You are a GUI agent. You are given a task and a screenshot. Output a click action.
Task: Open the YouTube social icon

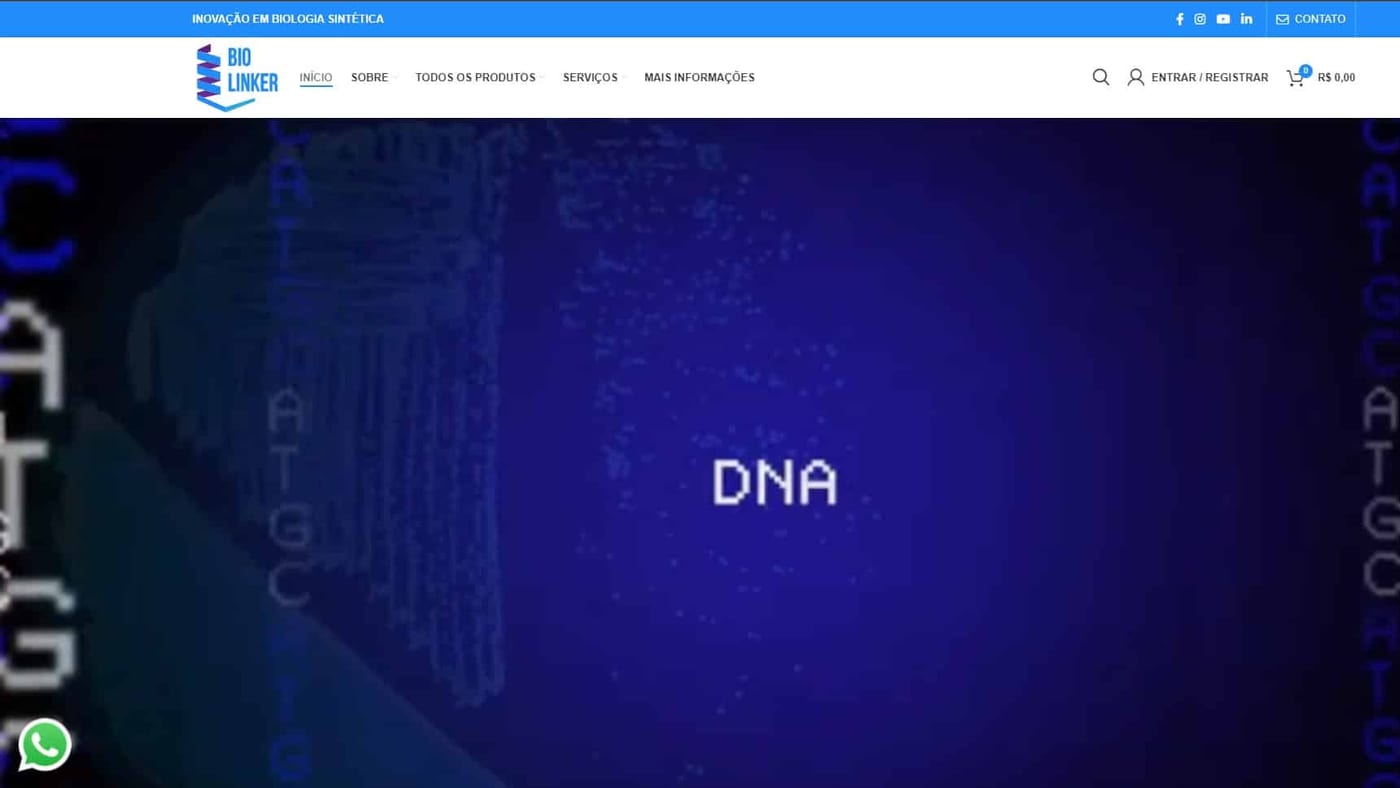click(1223, 19)
